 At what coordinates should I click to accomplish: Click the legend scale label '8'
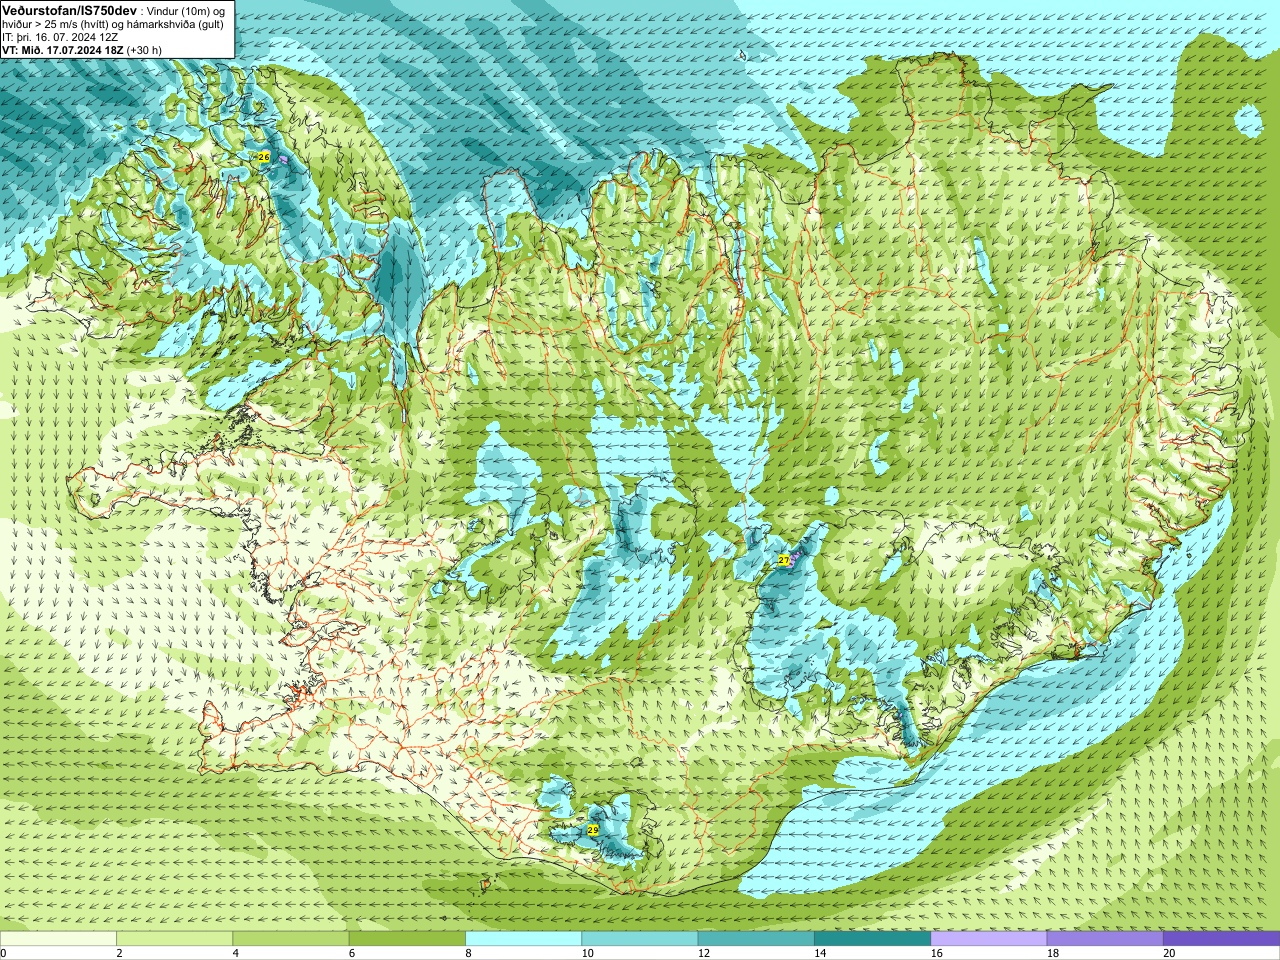coord(468,953)
